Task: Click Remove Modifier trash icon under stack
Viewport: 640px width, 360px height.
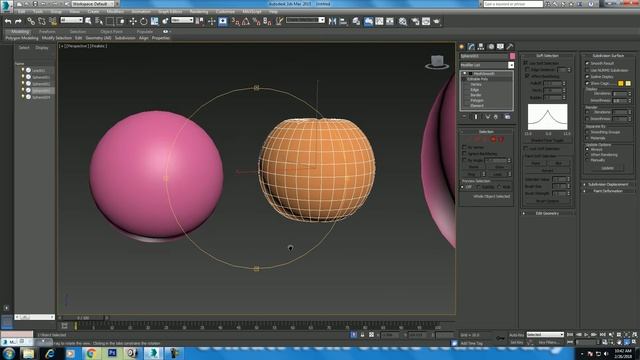Action: pos(496,117)
